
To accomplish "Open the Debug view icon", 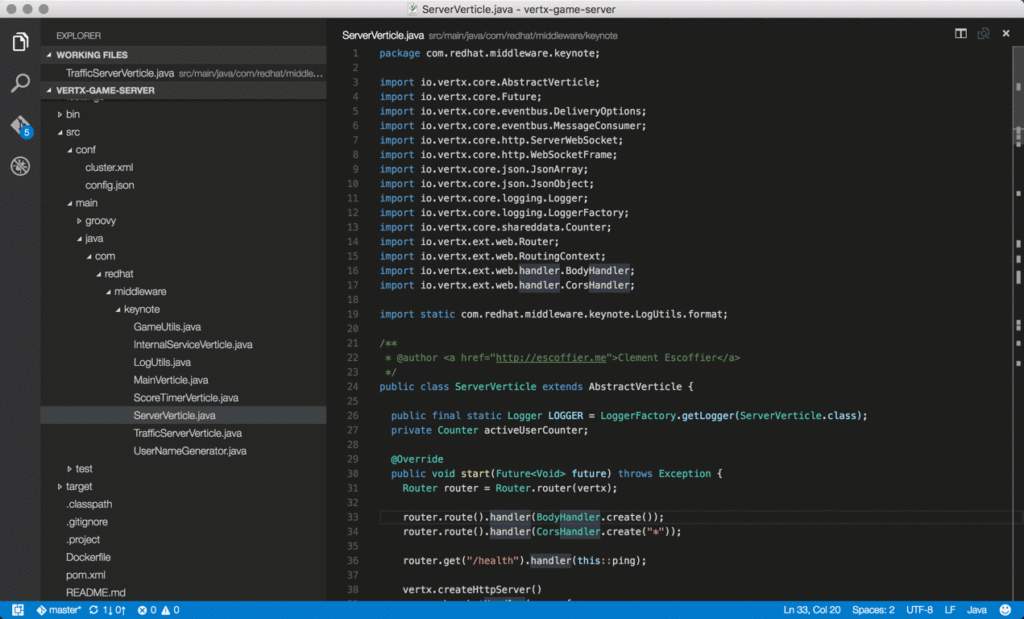I will tap(20, 166).
